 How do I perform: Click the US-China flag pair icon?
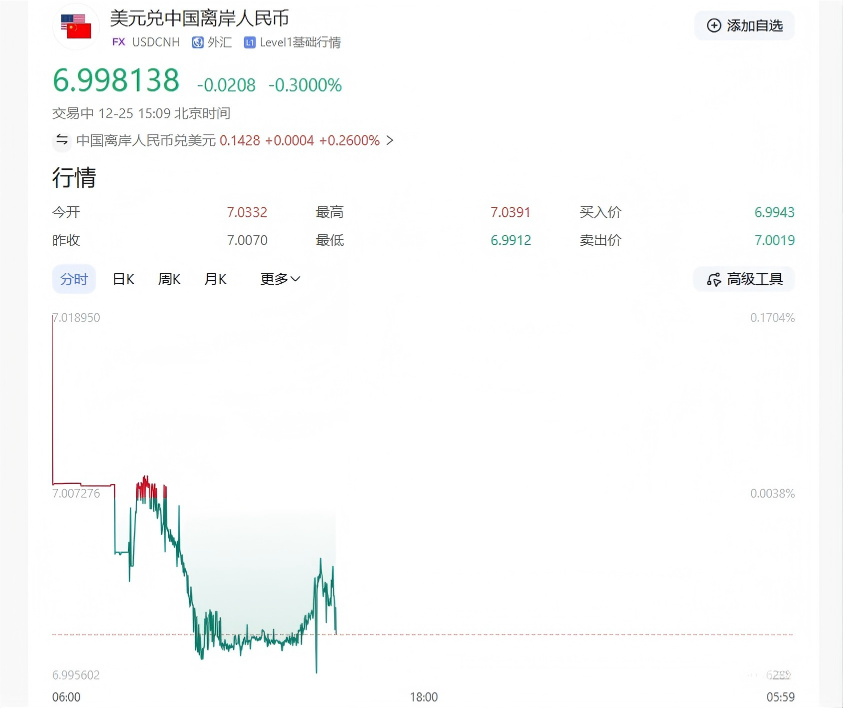click(x=76, y=26)
